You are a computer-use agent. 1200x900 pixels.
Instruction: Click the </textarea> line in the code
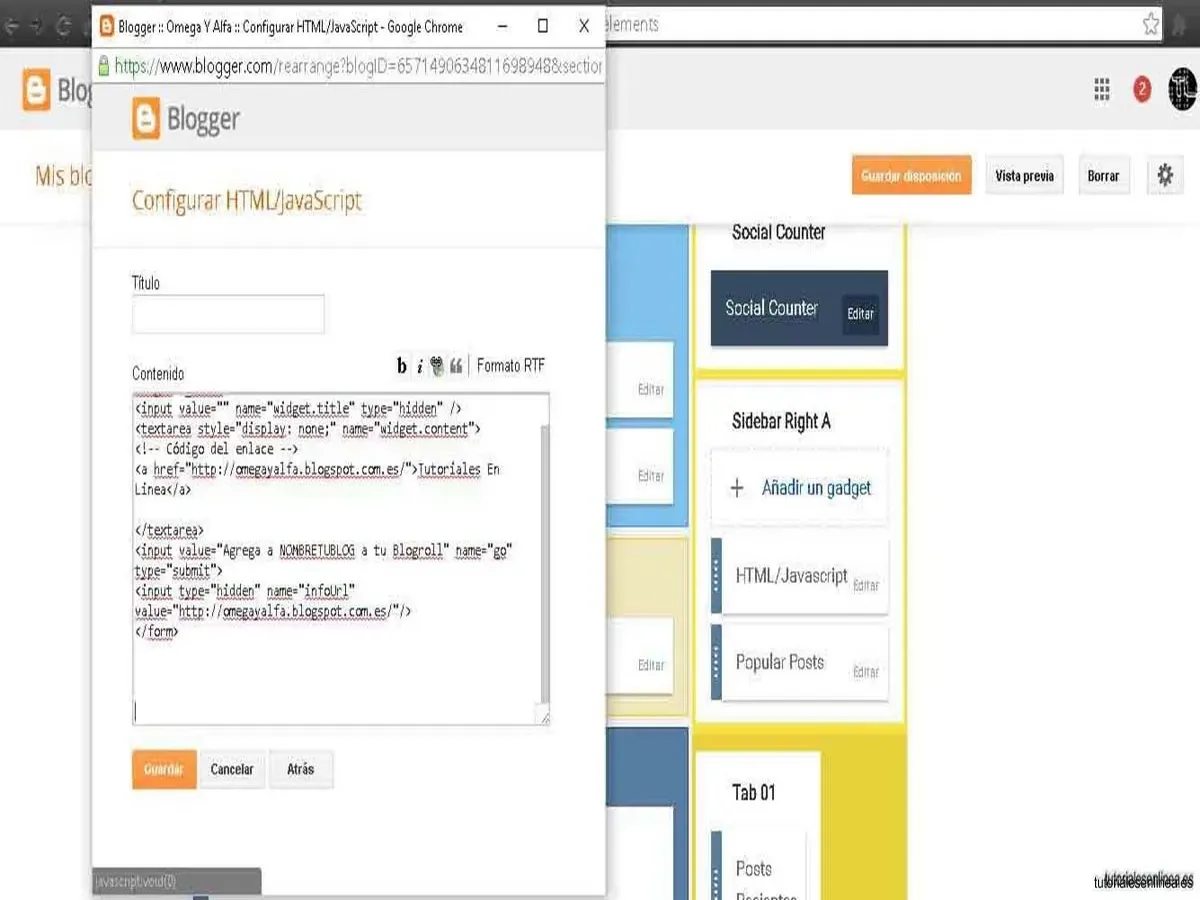[169, 530]
